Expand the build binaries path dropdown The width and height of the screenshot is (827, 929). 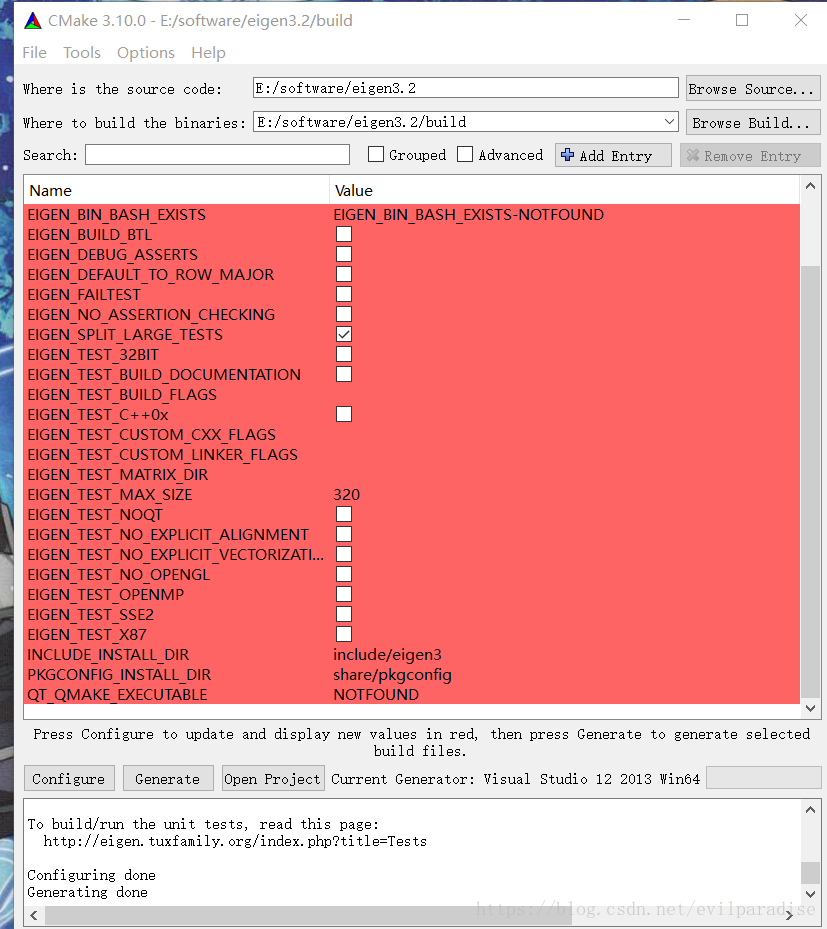(x=669, y=121)
